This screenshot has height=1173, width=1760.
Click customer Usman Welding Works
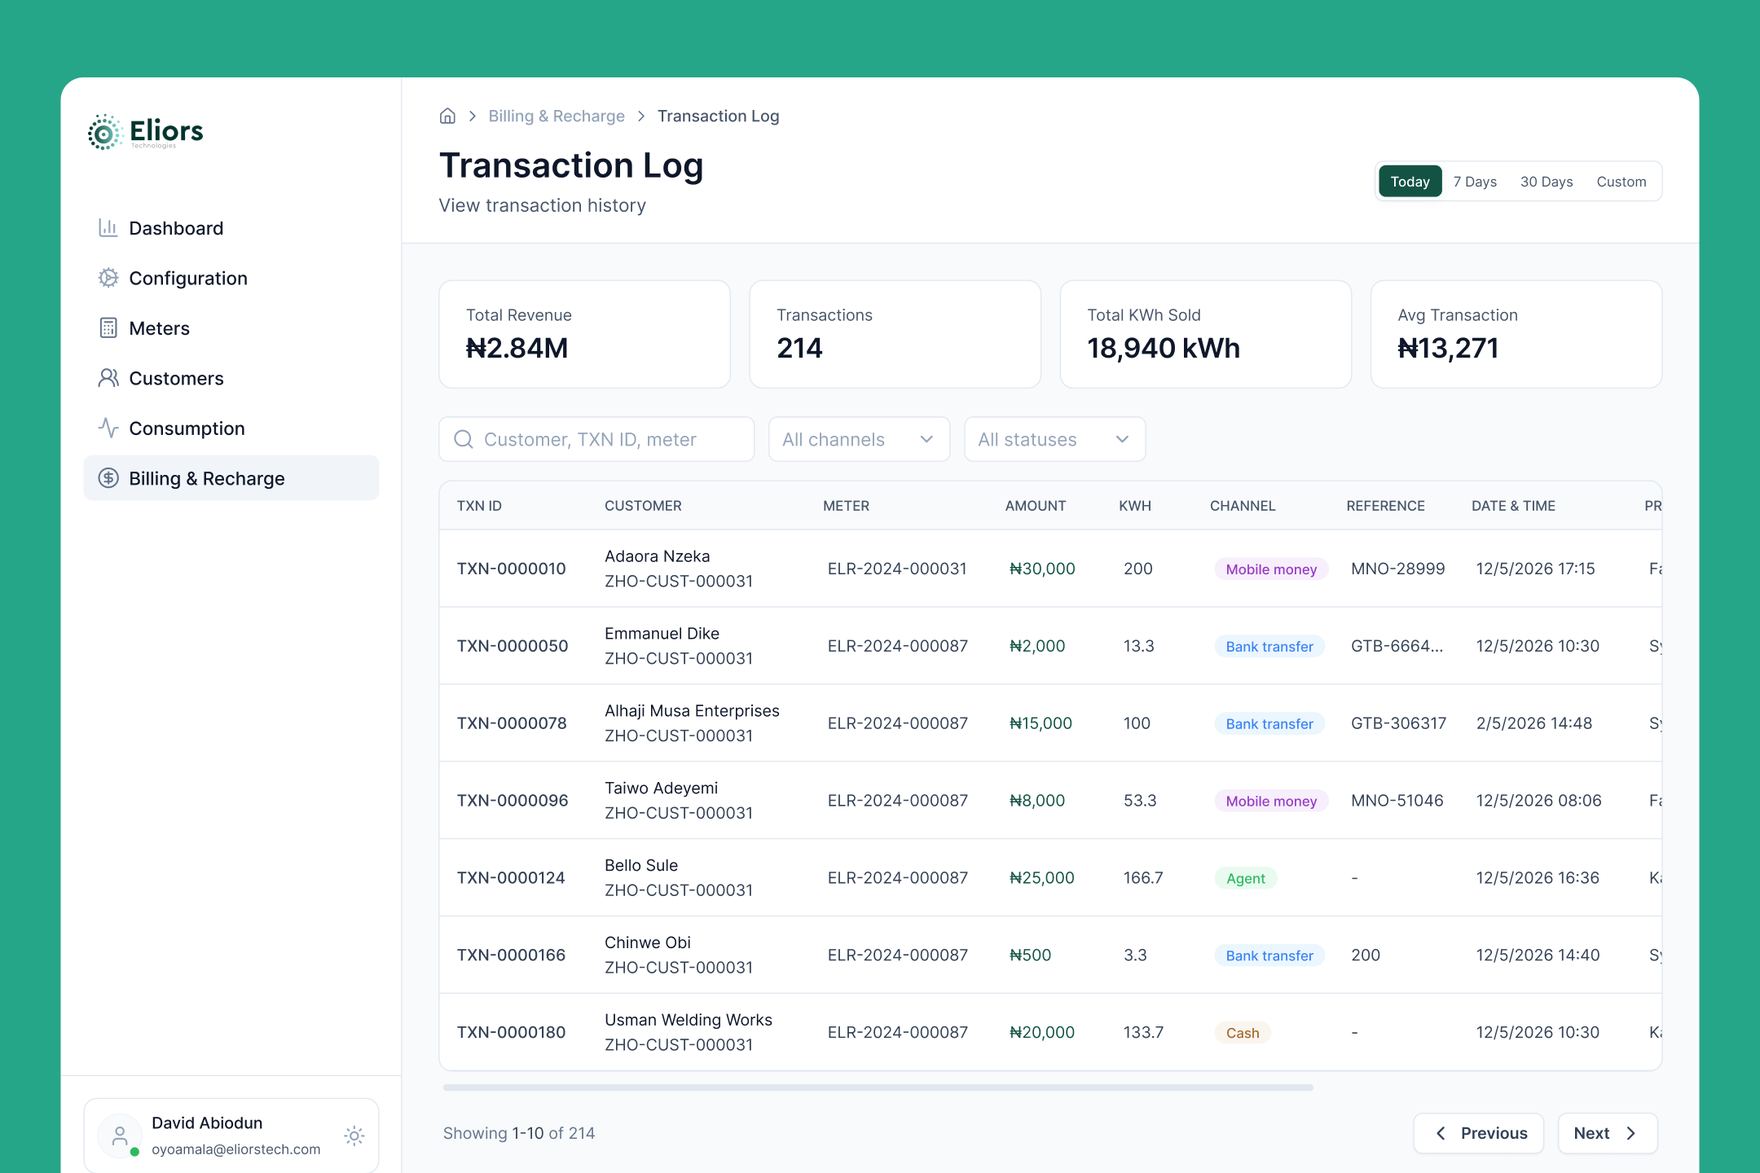coord(688,1019)
